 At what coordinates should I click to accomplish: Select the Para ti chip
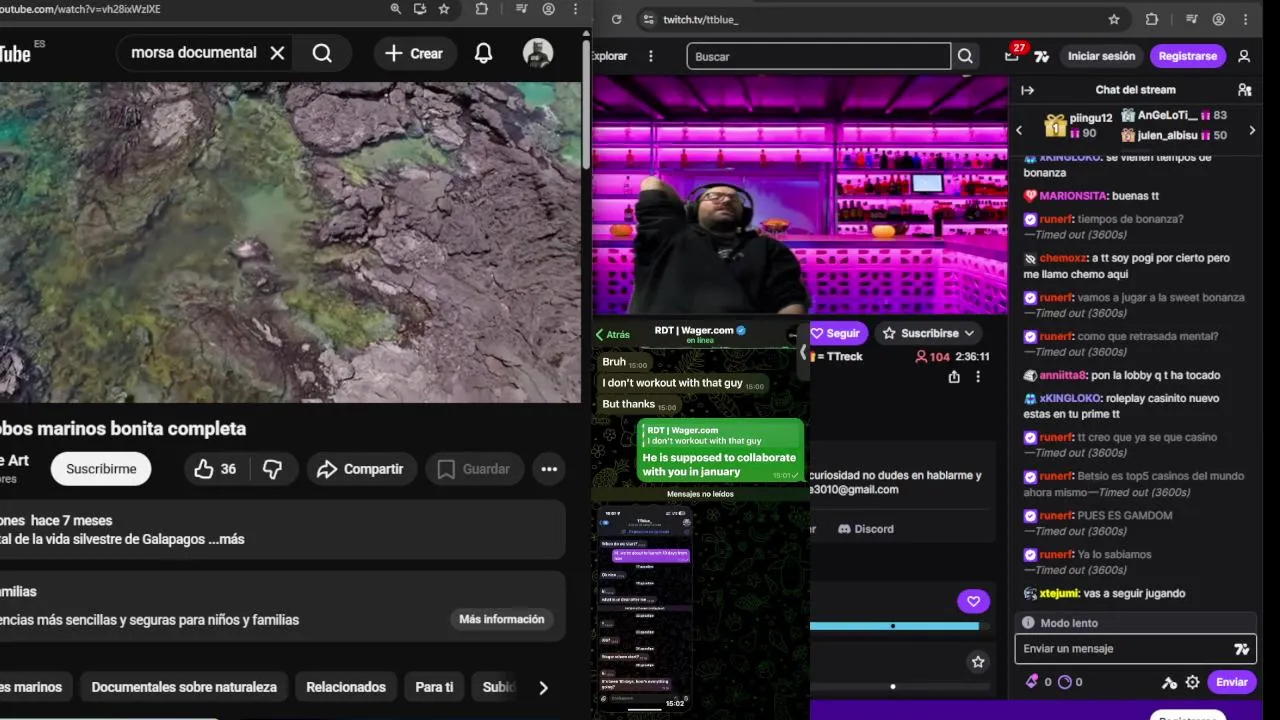[x=434, y=687]
